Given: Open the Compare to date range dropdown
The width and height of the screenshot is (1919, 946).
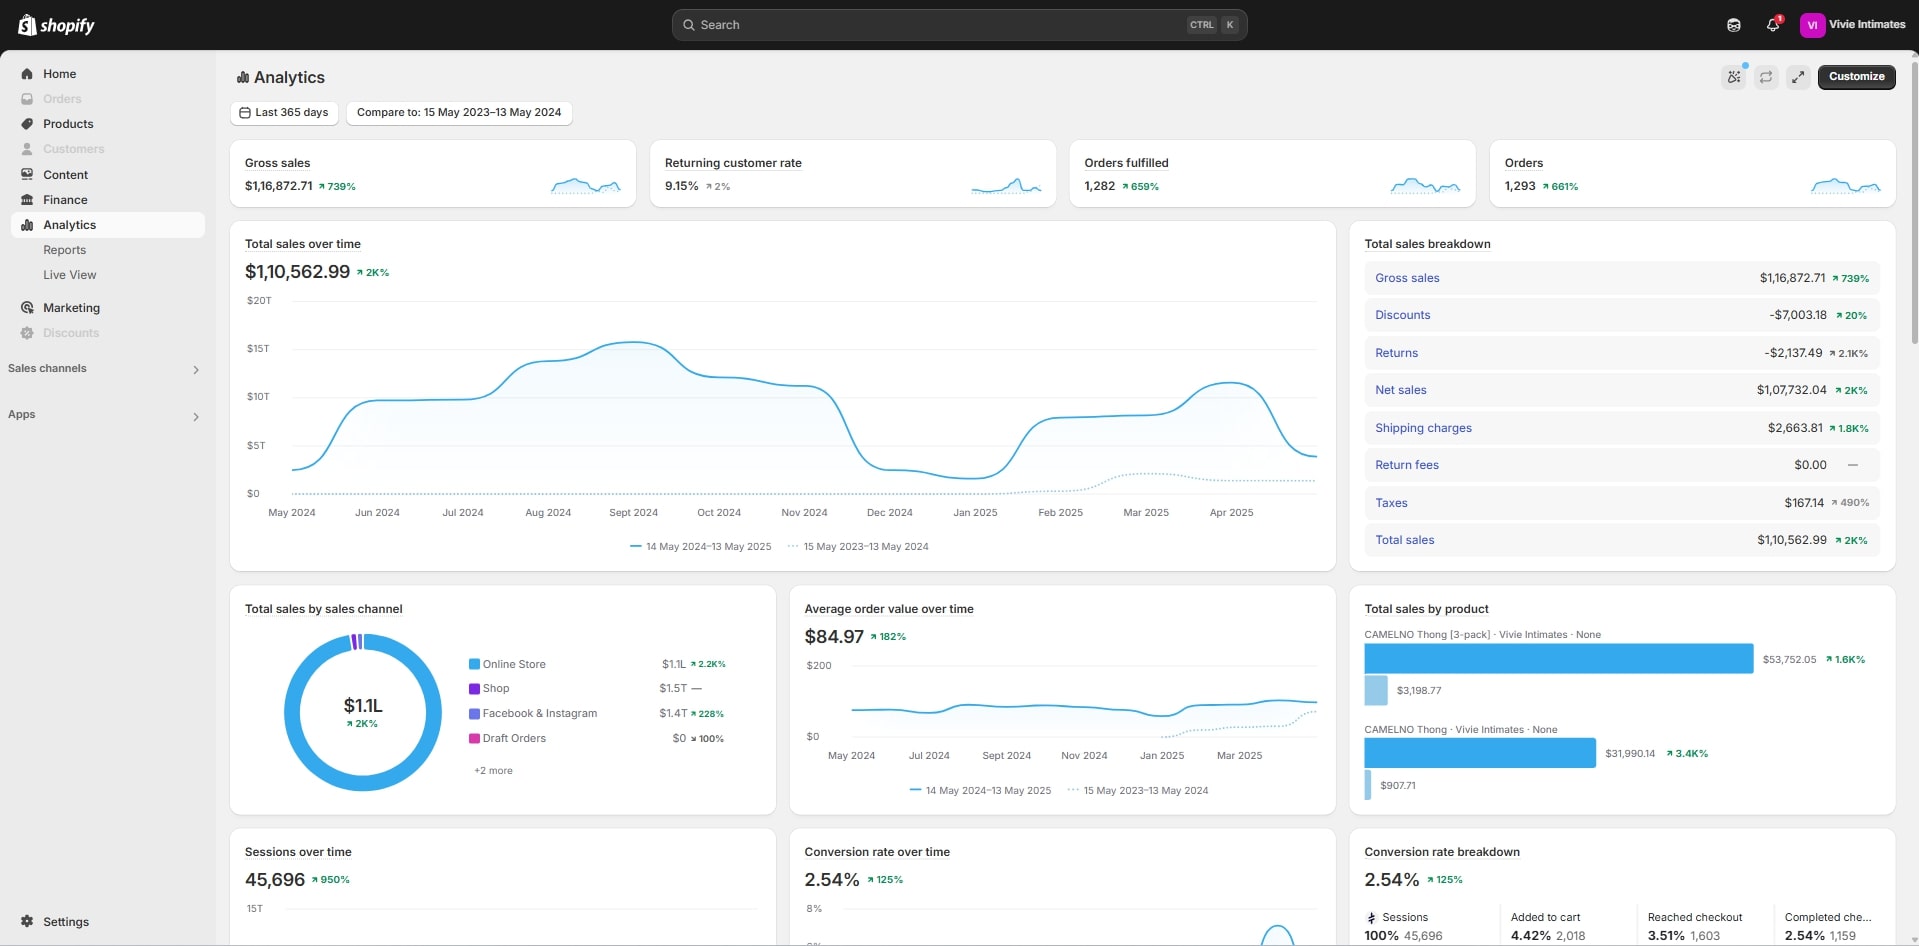Looking at the screenshot, I should click(459, 113).
